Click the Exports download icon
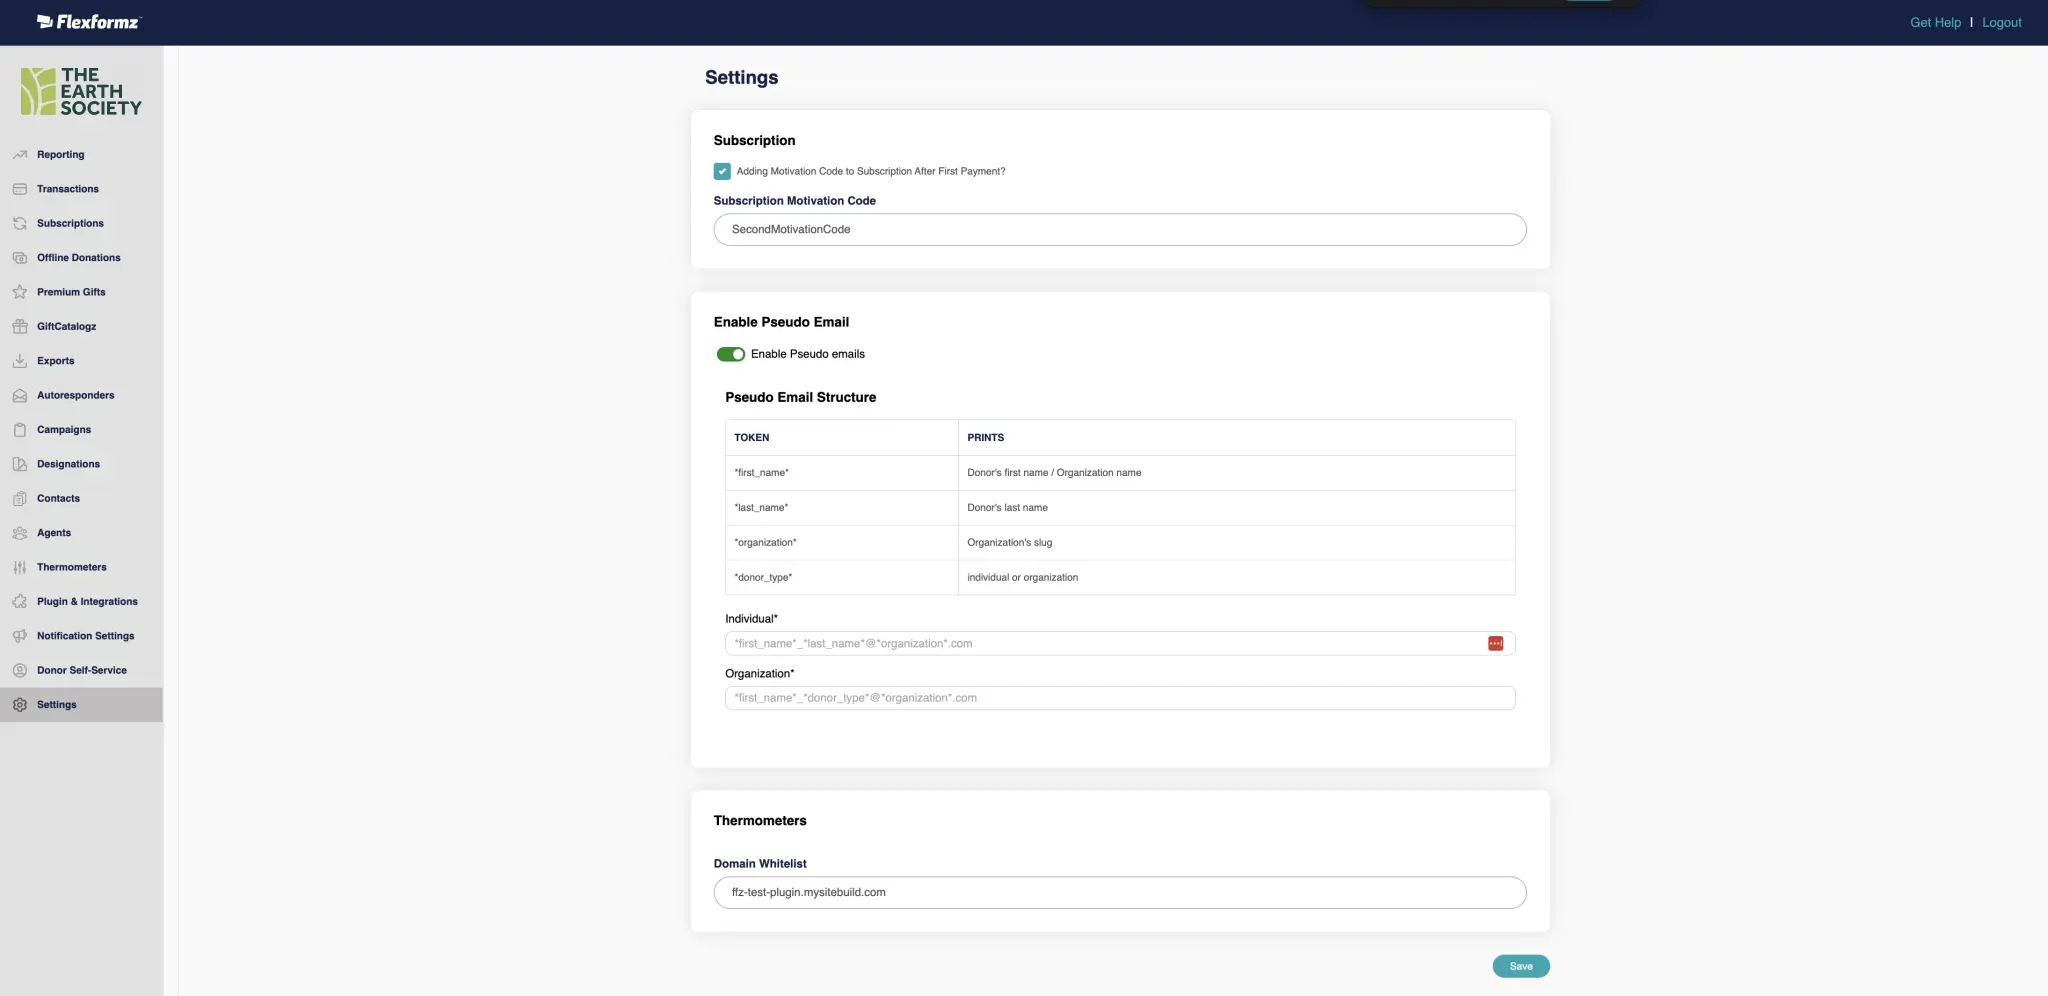The width and height of the screenshot is (2048, 996). (20, 361)
